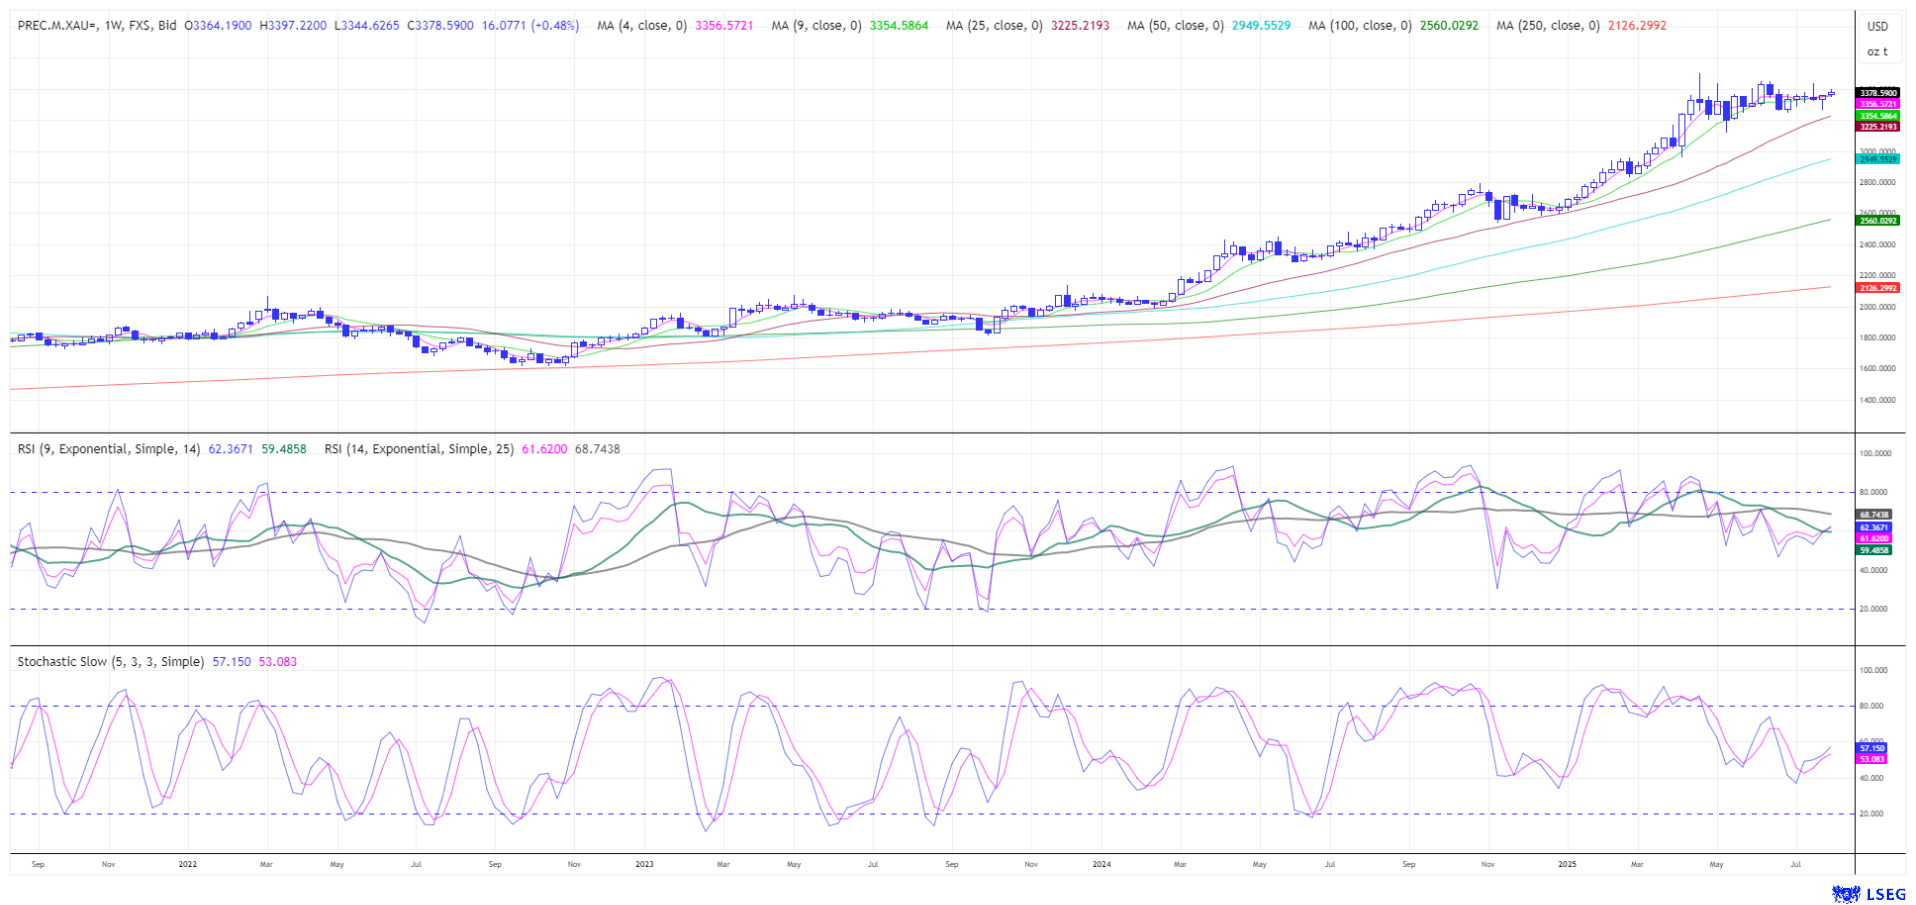Click the gray 68.7438 RSI axis tag
The height and width of the screenshot is (905, 1916).
[x=1873, y=515]
